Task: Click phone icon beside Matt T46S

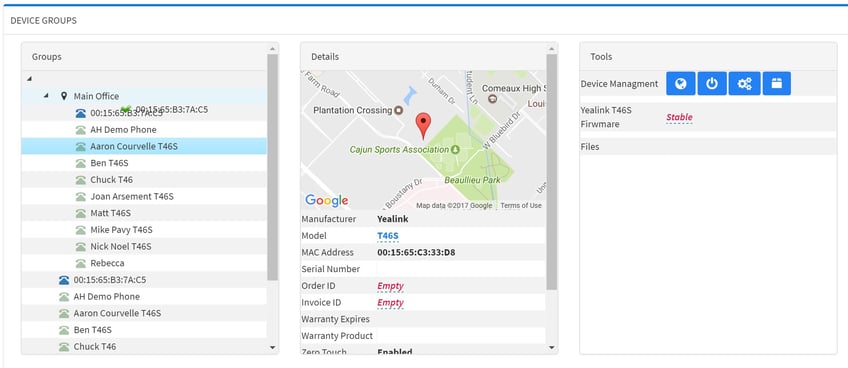Action: 81,213
